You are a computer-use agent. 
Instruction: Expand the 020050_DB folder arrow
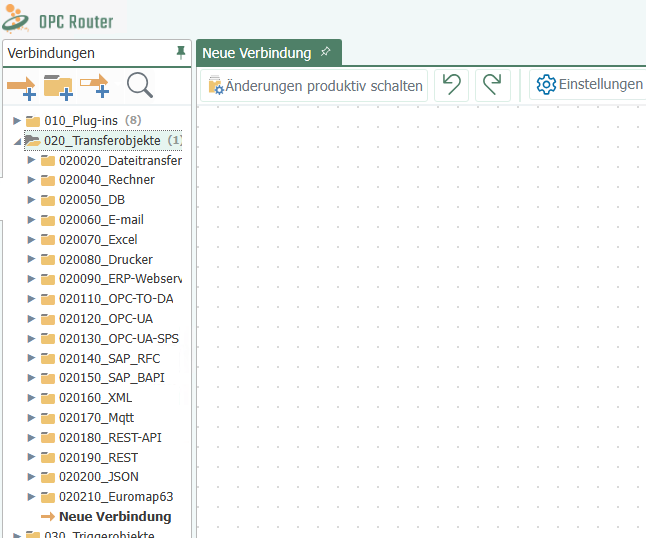[31, 200]
